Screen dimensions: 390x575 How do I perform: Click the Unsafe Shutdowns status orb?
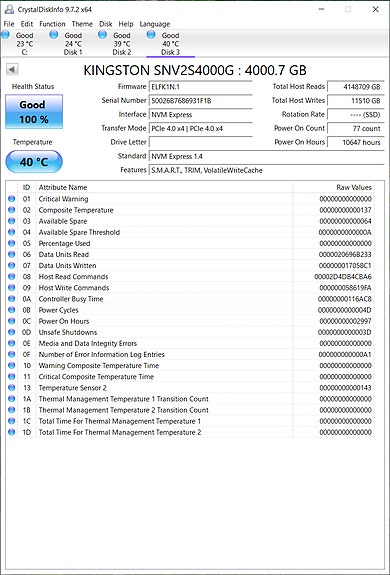[12, 332]
